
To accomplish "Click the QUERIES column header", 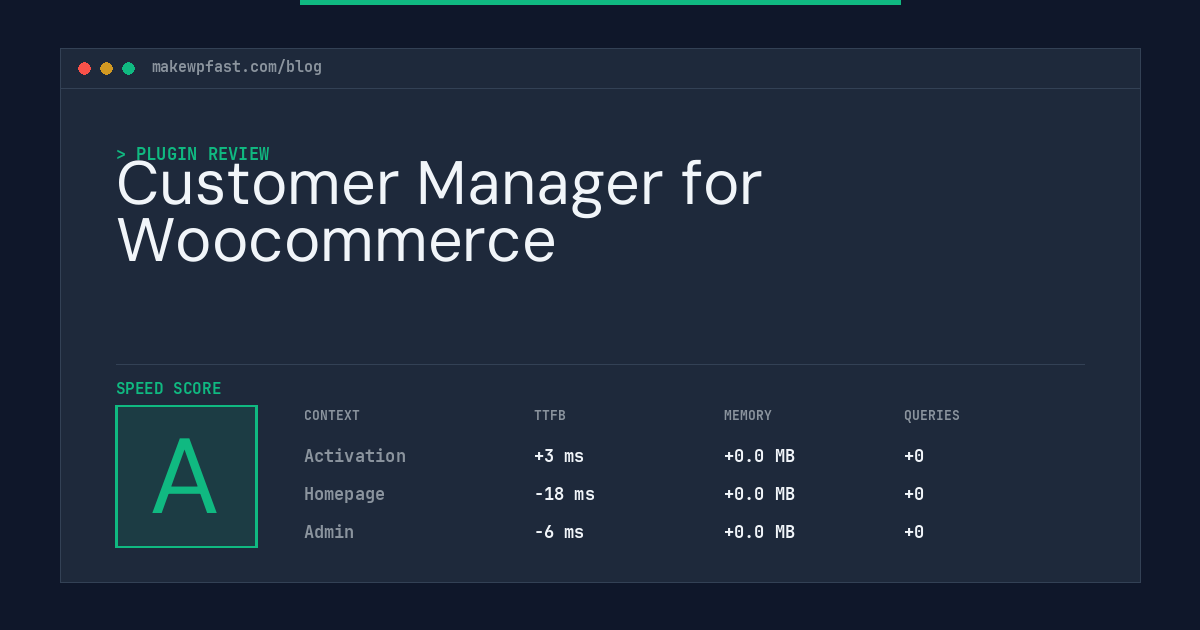I will point(932,415).
